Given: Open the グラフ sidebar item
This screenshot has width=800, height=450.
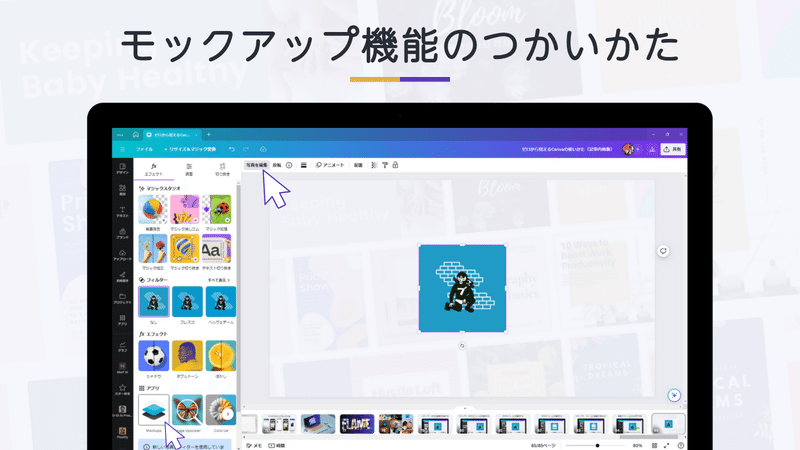Looking at the screenshot, I should 122,347.
